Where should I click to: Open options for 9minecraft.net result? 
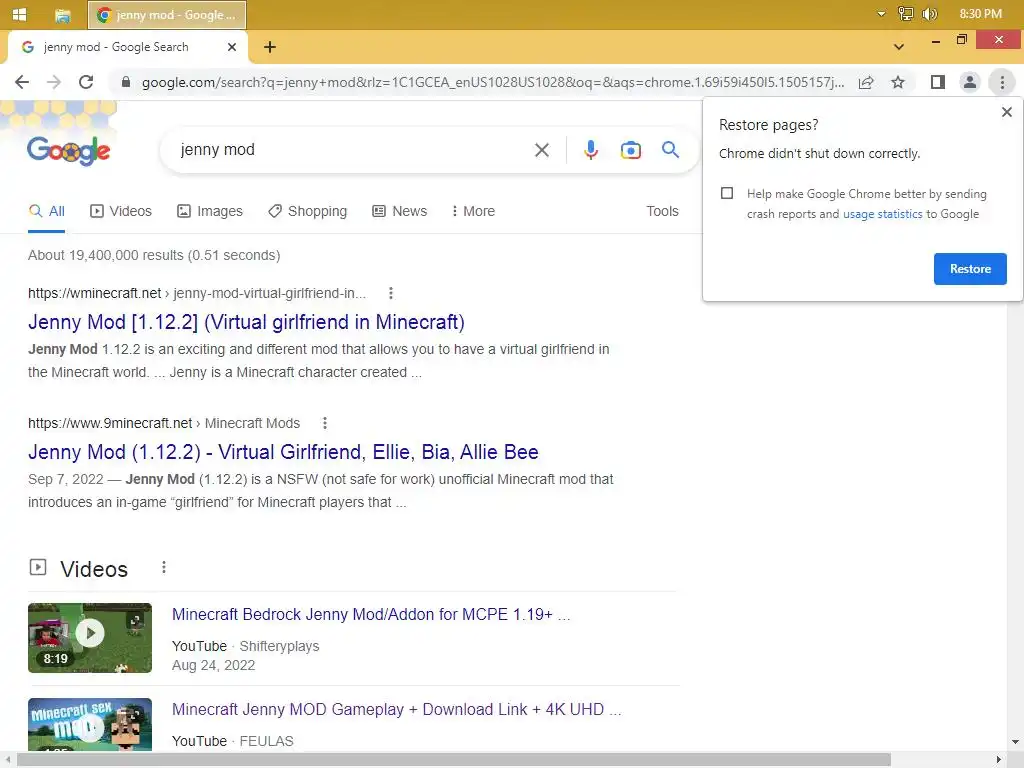click(x=325, y=423)
